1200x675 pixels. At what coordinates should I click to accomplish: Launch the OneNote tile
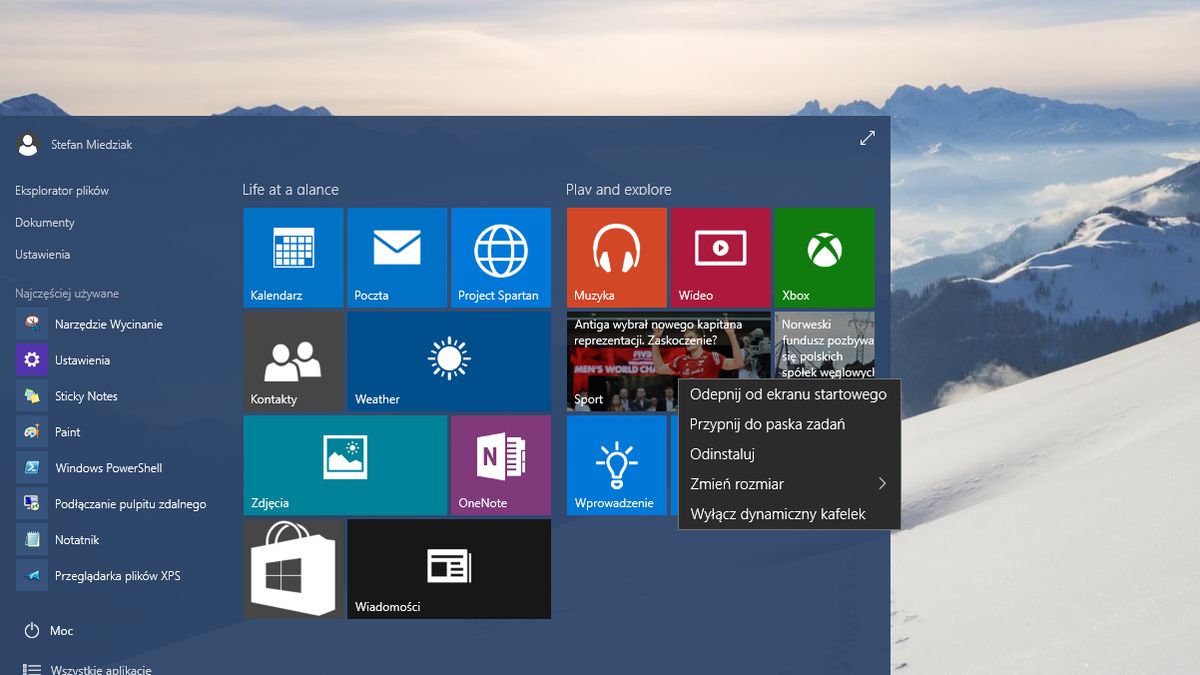pos(501,465)
